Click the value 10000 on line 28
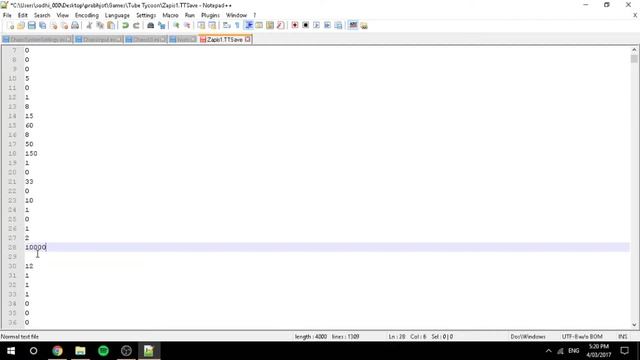Viewport: 640px width, 360px height. tap(36, 247)
